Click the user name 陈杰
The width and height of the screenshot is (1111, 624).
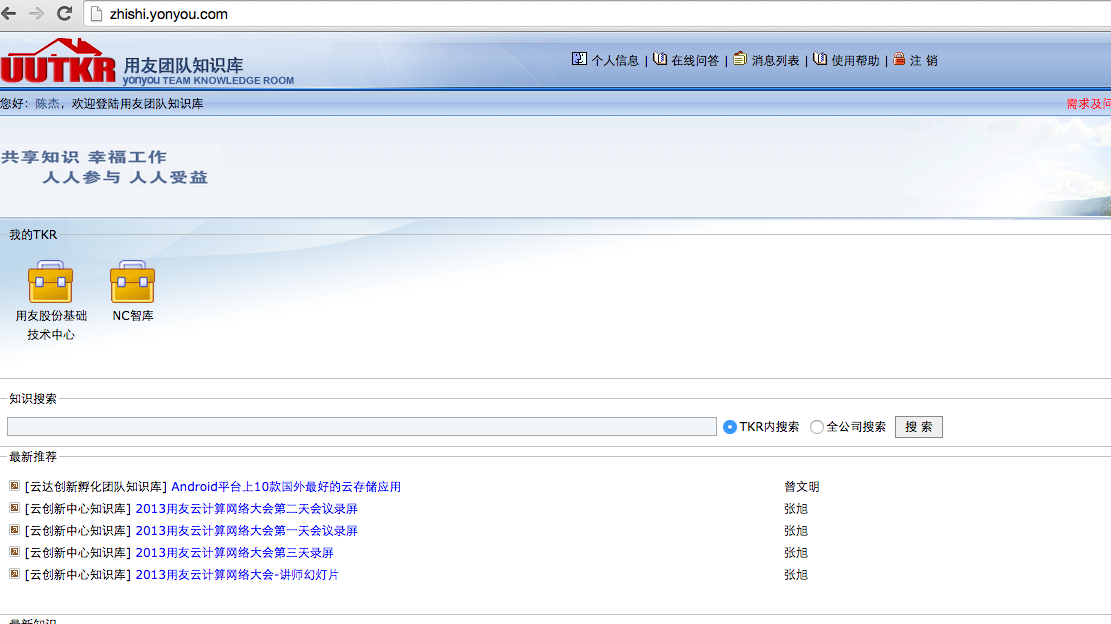pos(47,103)
